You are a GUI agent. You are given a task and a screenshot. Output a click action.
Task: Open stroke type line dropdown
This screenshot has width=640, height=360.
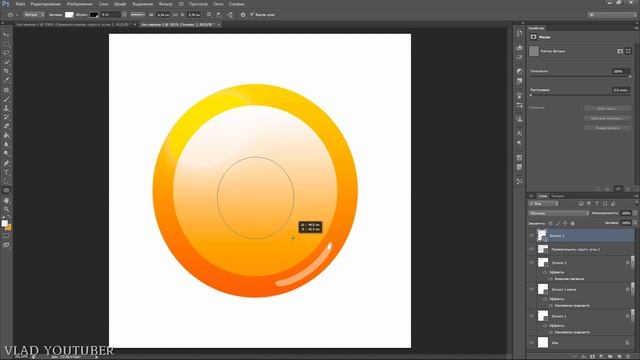[x=137, y=15]
